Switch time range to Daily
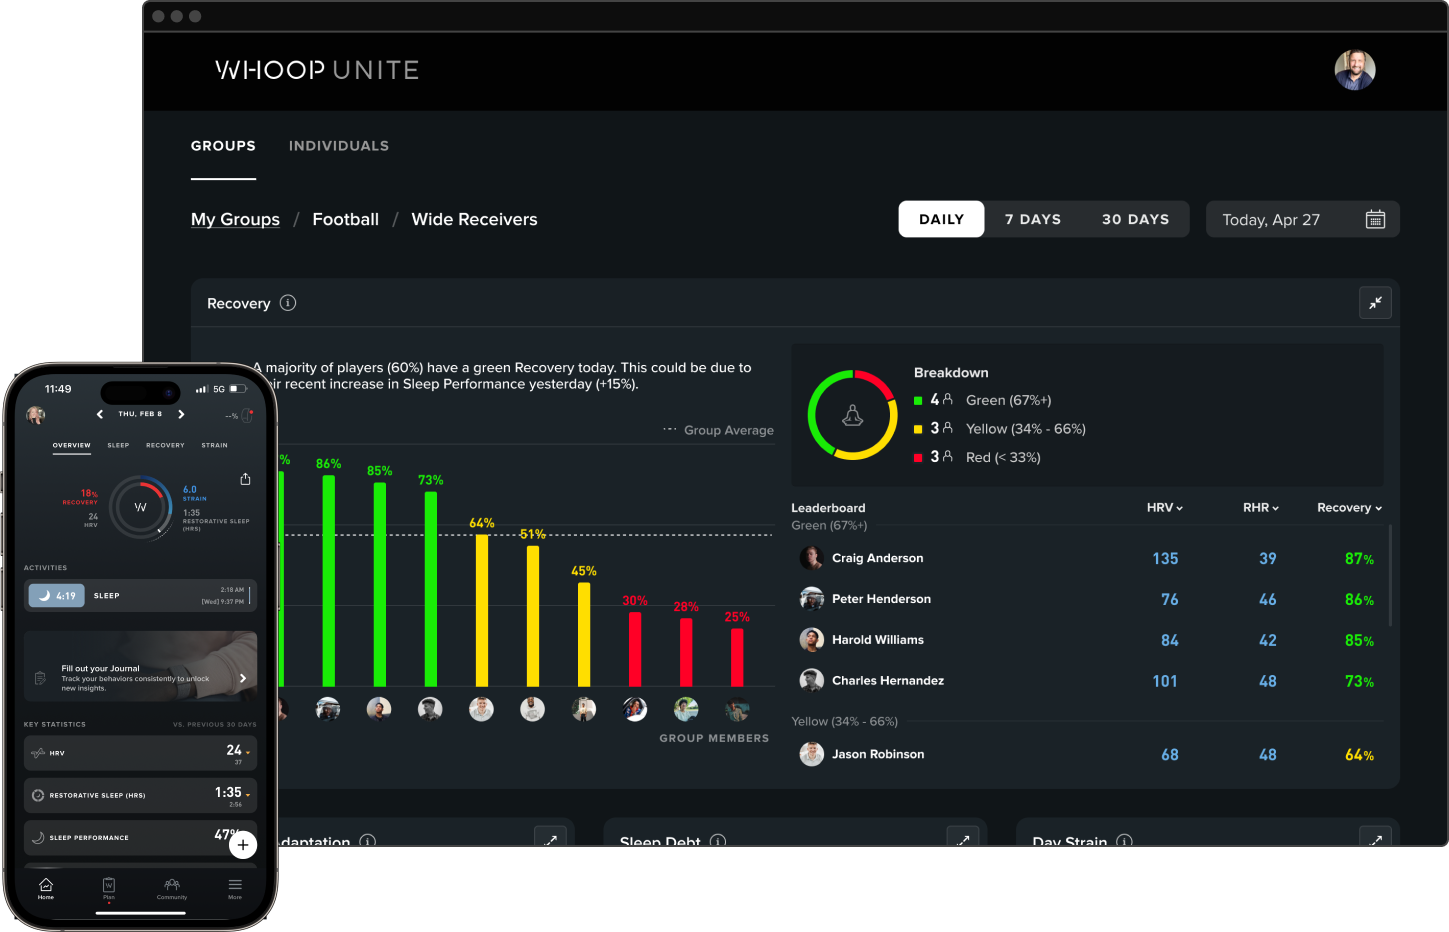The width and height of the screenshot is (1449, 932). click(941, 219)
